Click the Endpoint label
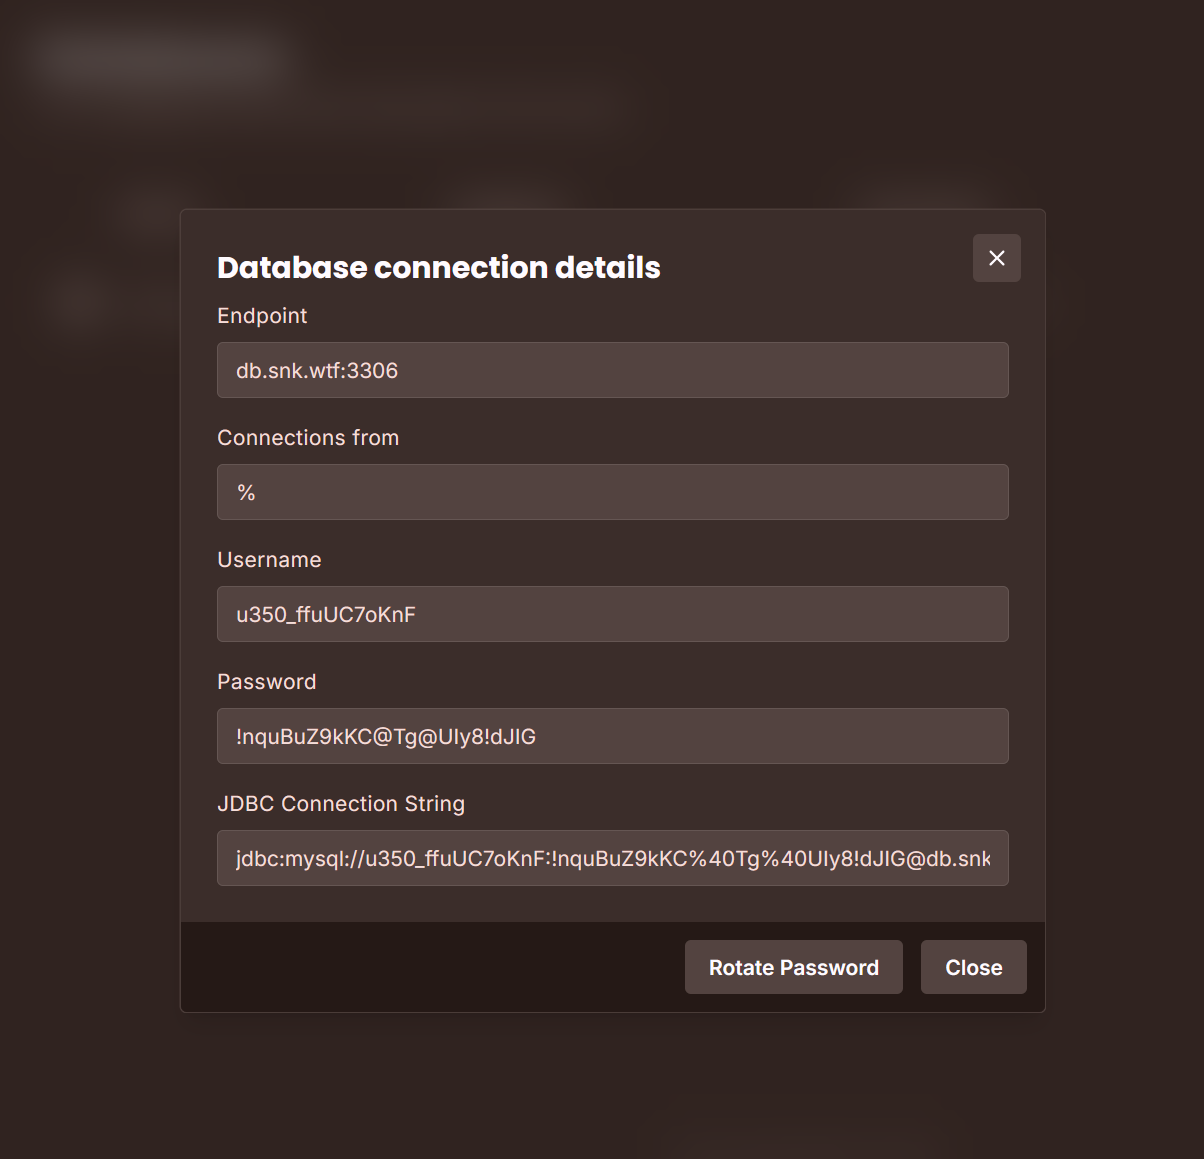The width and height of the screenshot is (1204, 1159). pos(262,316)
